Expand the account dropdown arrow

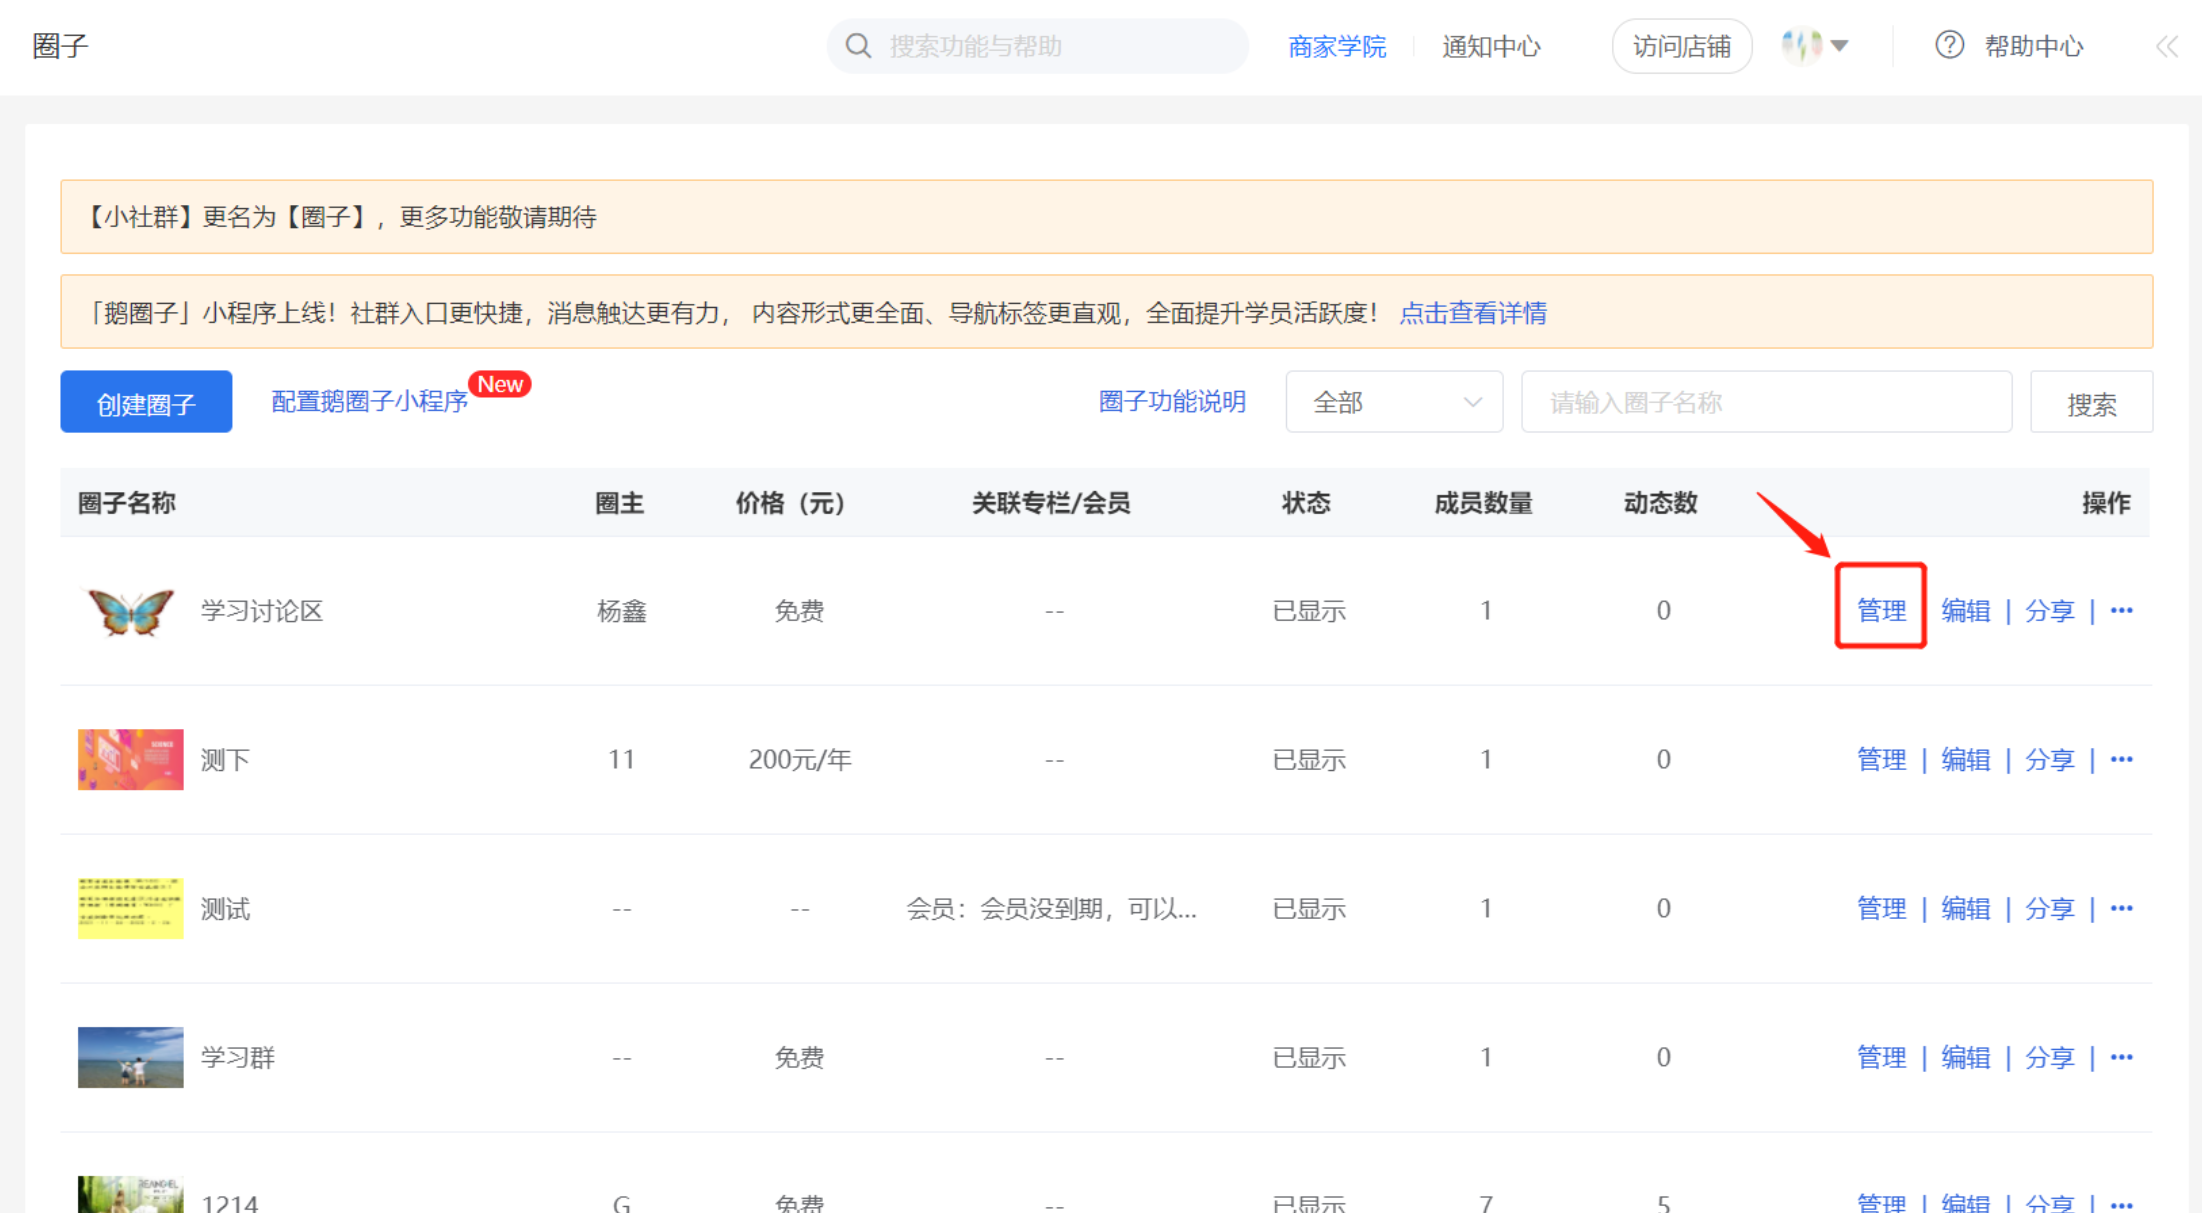(x=1840, y=46)
